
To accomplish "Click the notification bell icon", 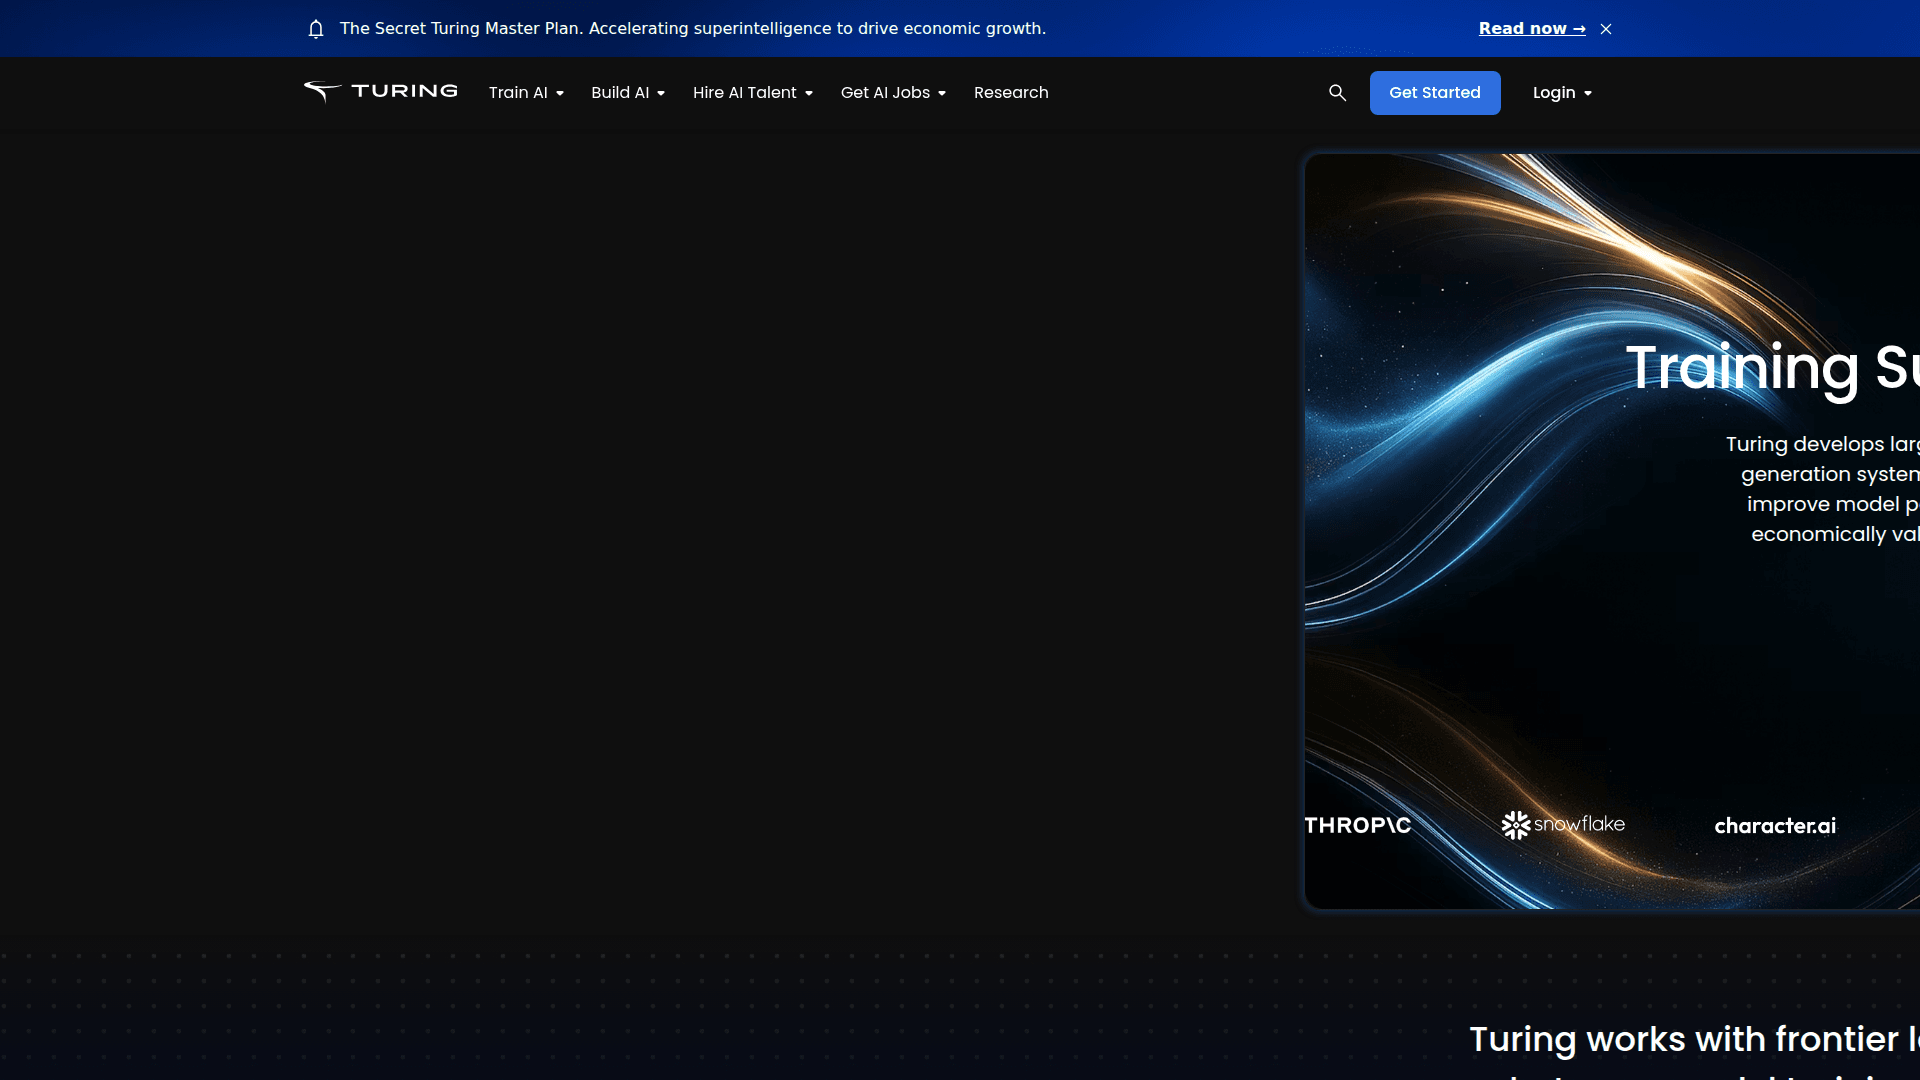I will [316, 28].
